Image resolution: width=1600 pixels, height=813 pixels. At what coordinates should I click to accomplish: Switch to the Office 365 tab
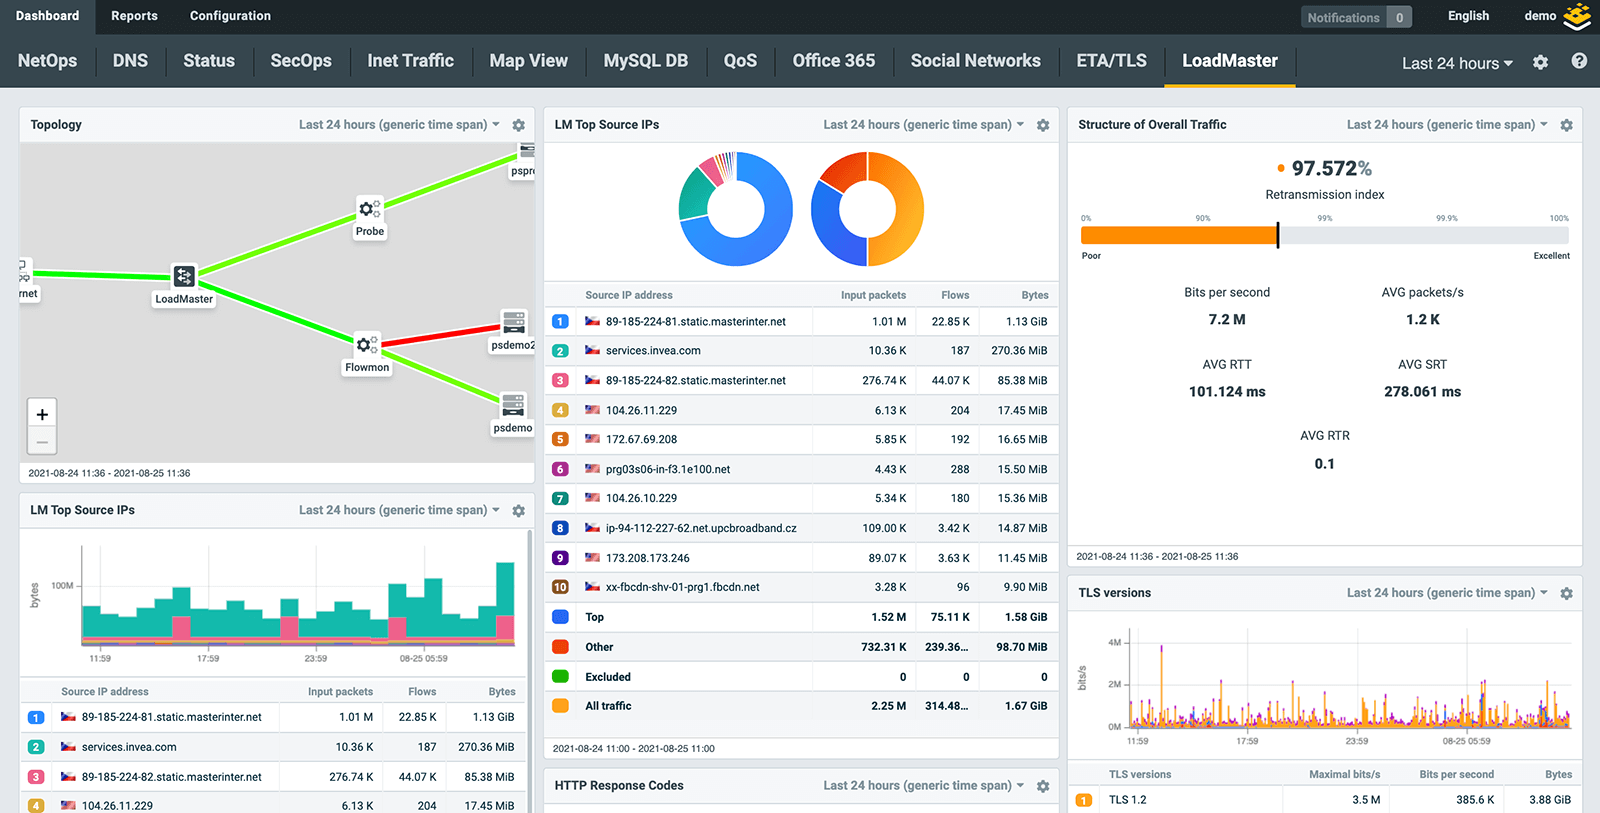click(x=834, y=61)
